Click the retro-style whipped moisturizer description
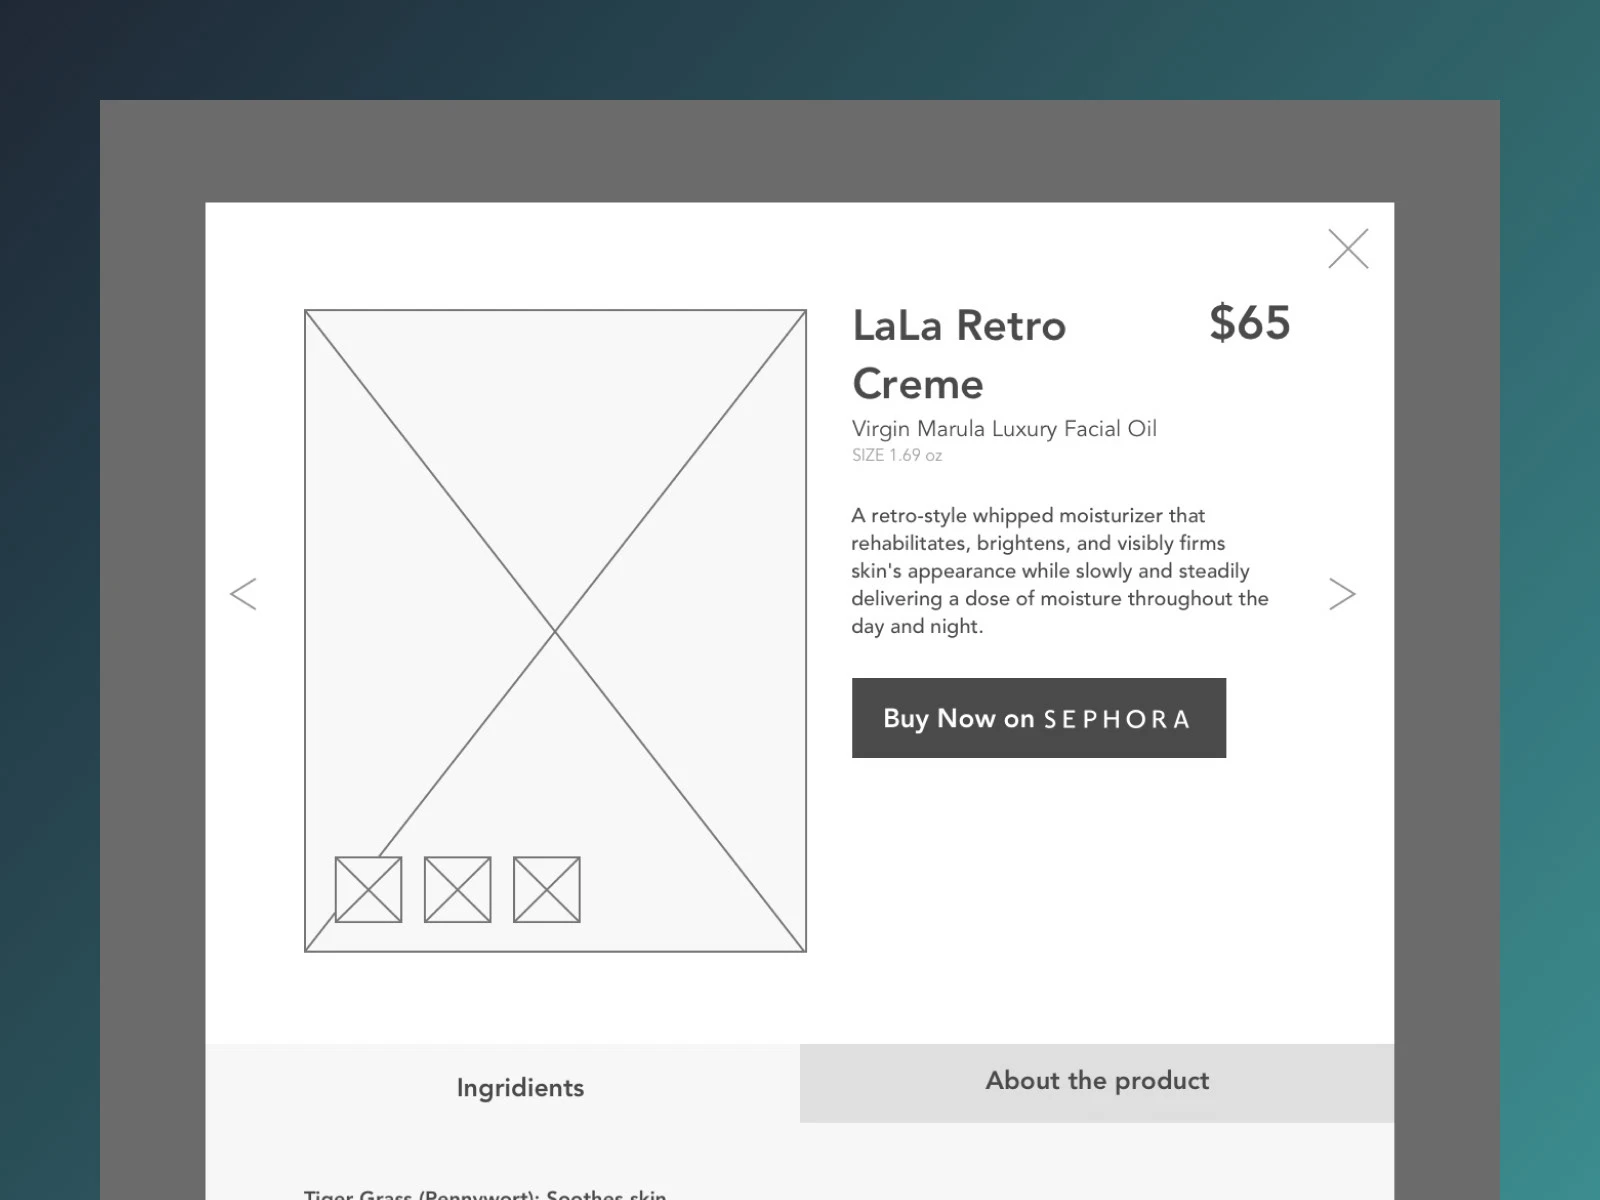This screenshot has width=1600, height=1200. click(1058, 571)
